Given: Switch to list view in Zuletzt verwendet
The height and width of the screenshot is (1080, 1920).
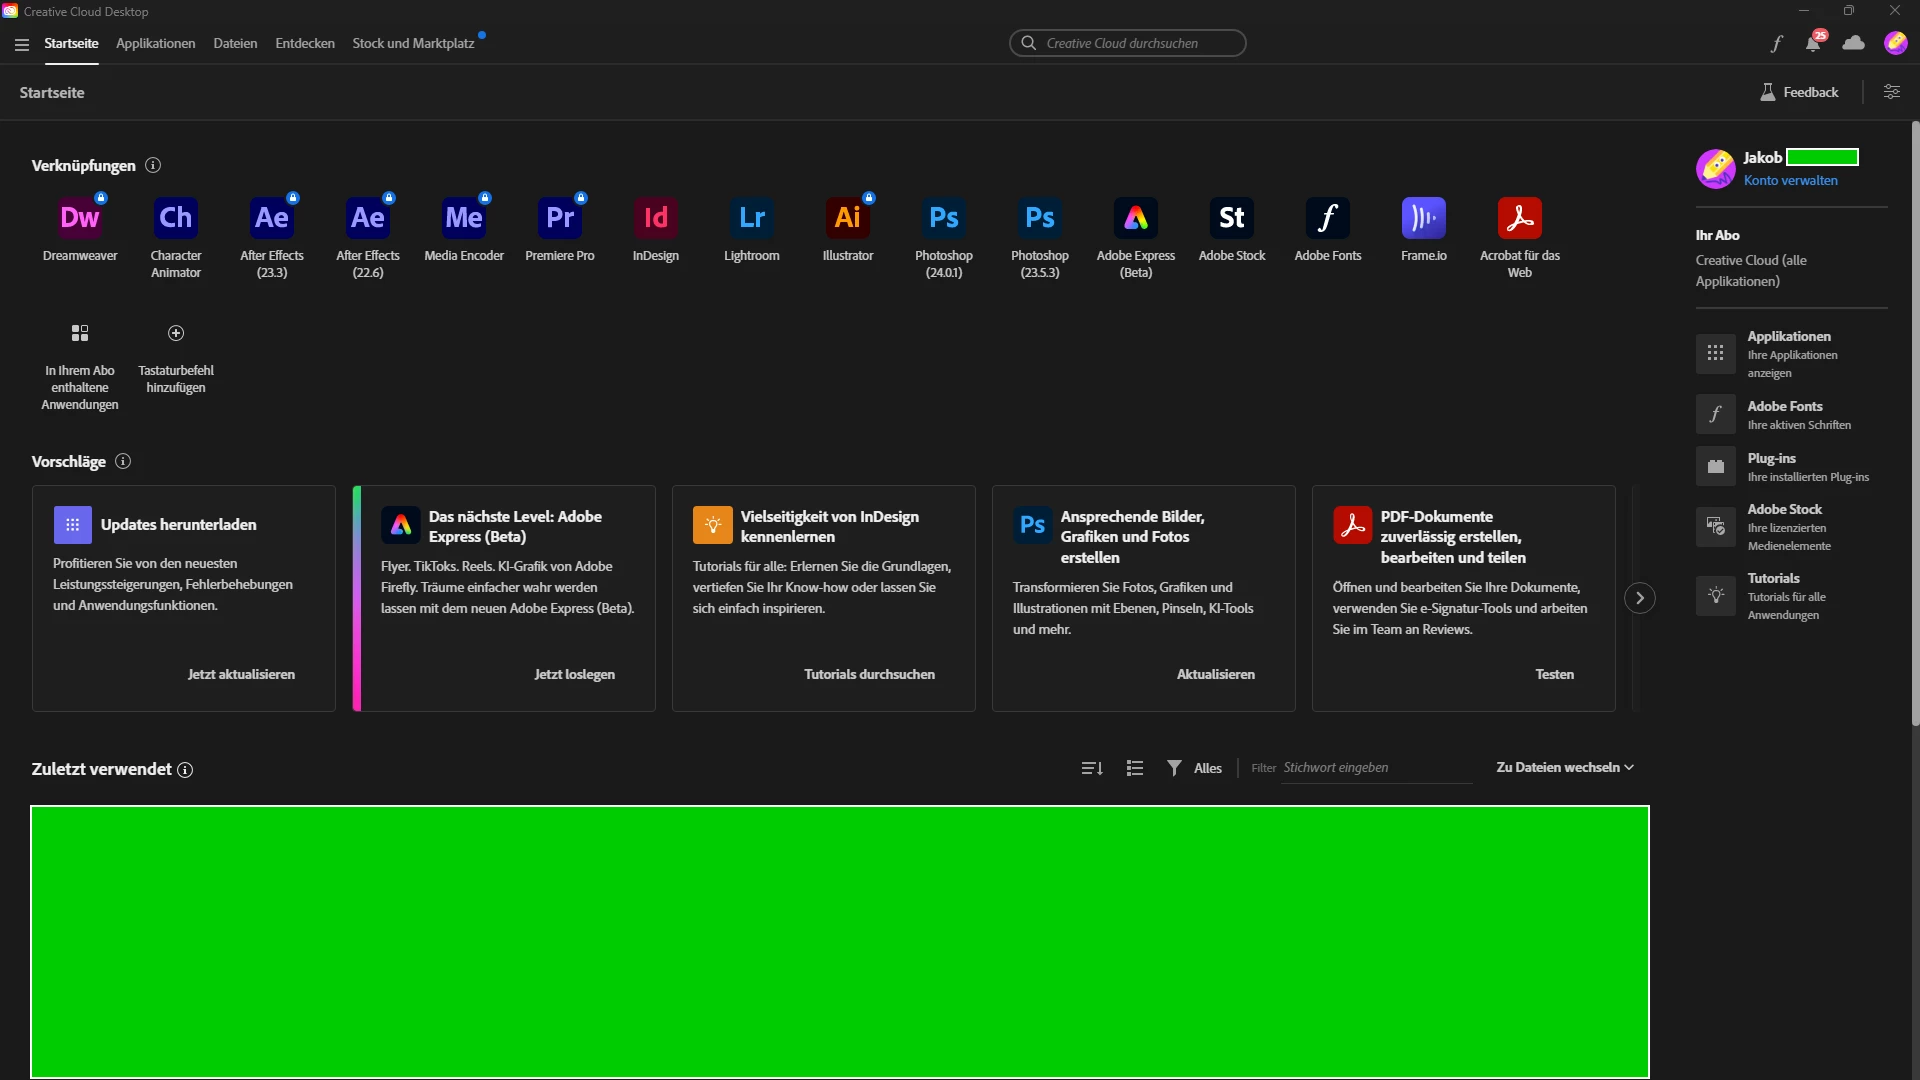Looking at the screenshot, I should point(1135,768).
